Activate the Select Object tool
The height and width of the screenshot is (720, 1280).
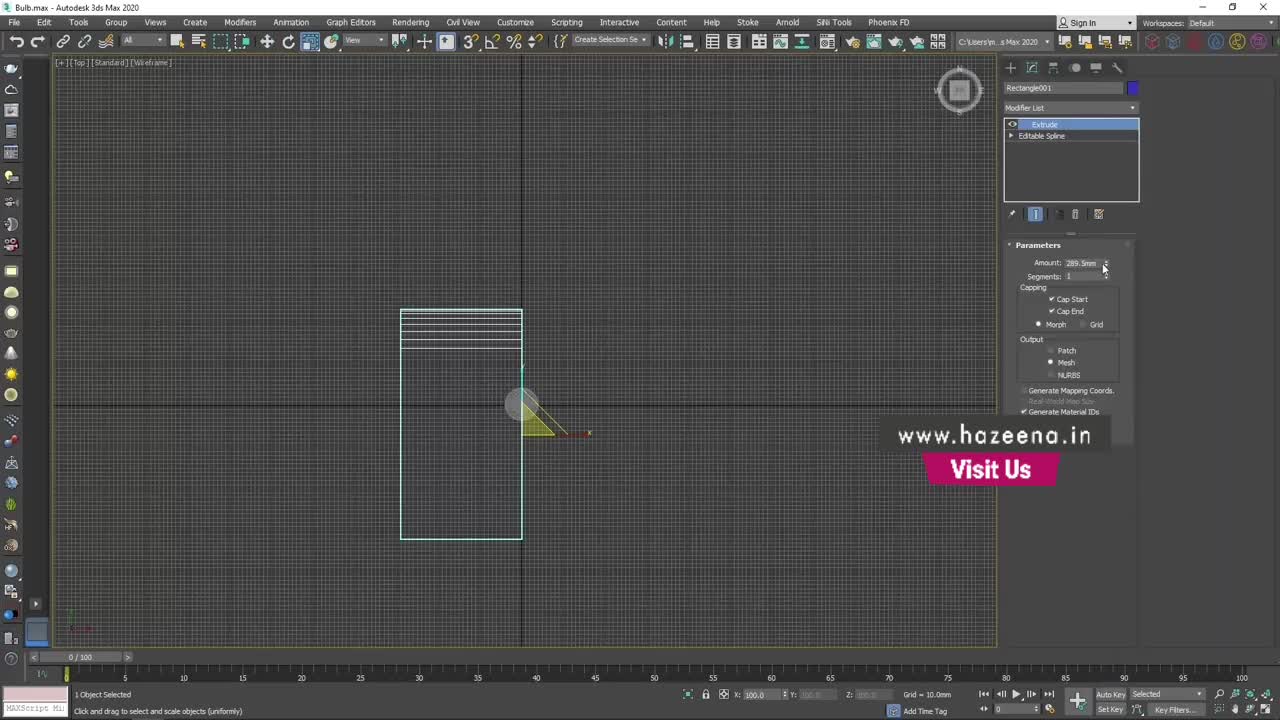[177, 41]
